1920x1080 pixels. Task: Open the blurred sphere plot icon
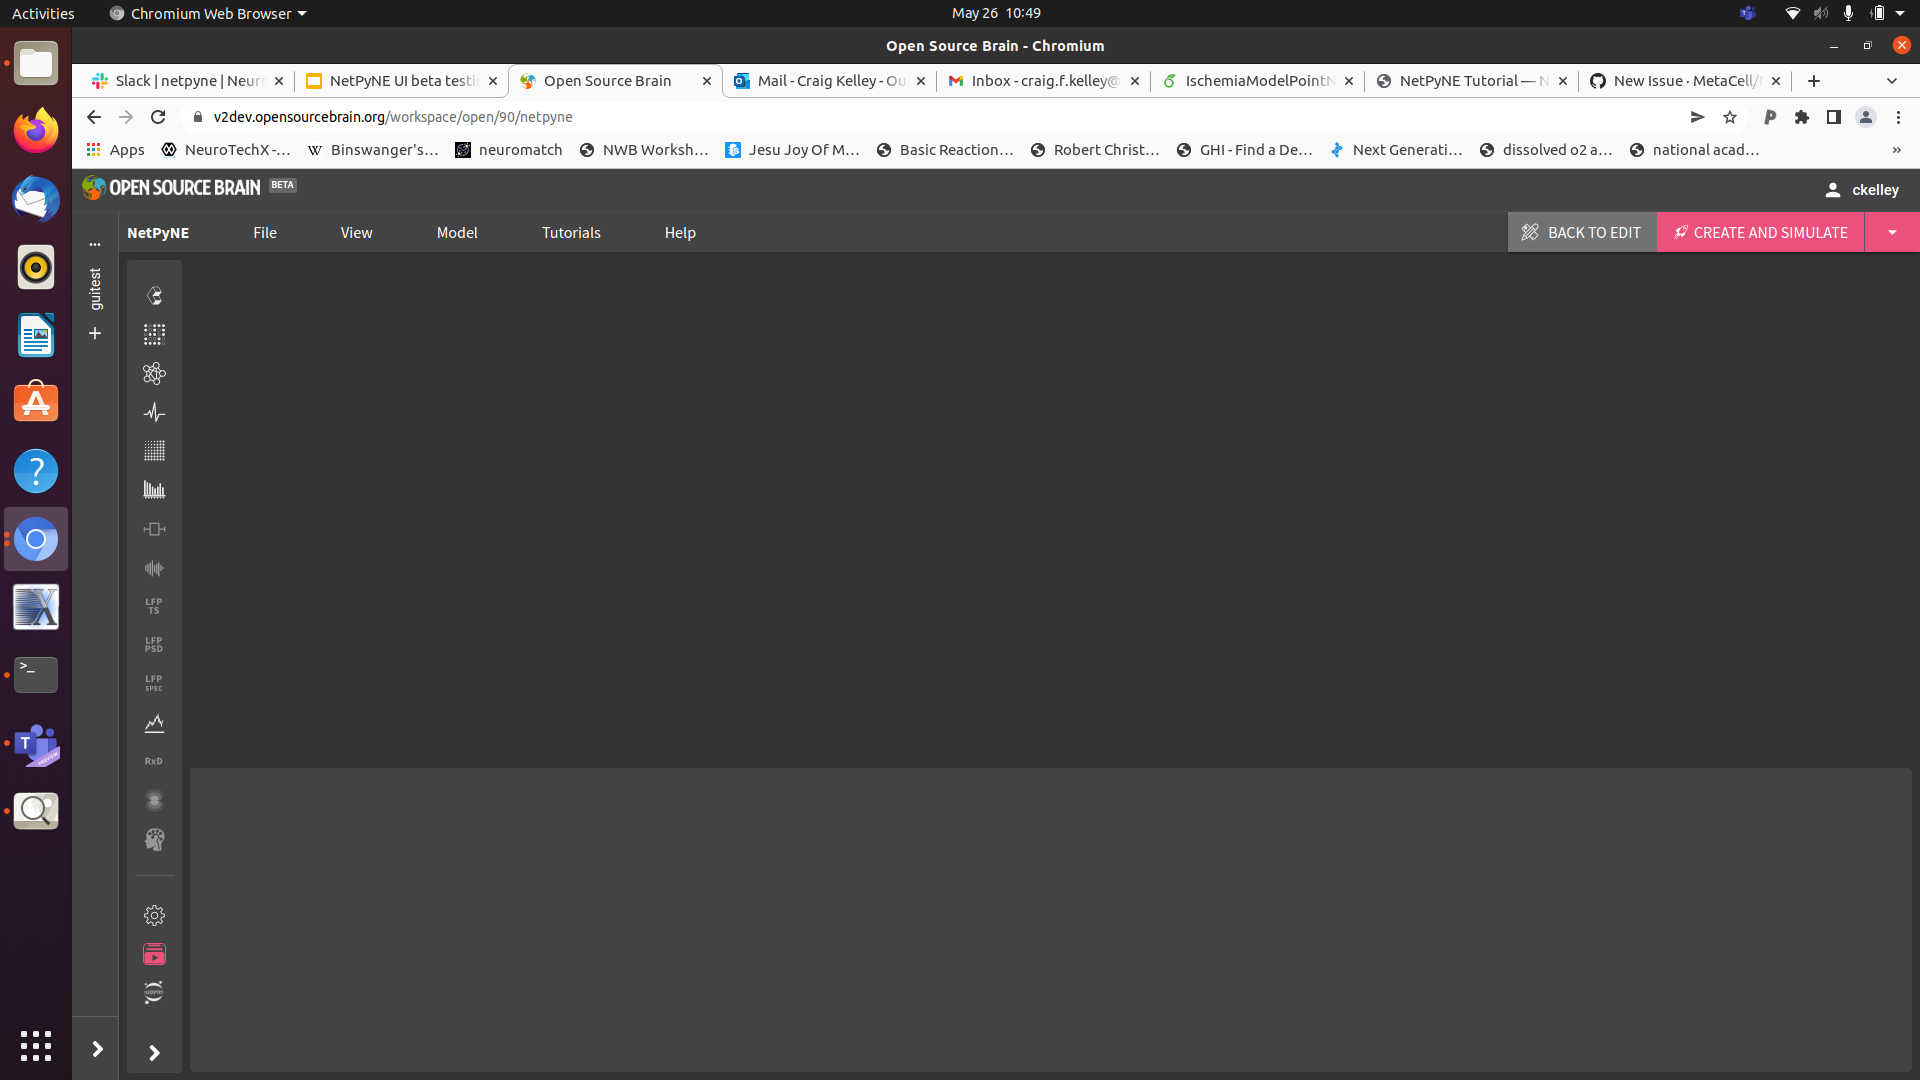click(154, 800)
